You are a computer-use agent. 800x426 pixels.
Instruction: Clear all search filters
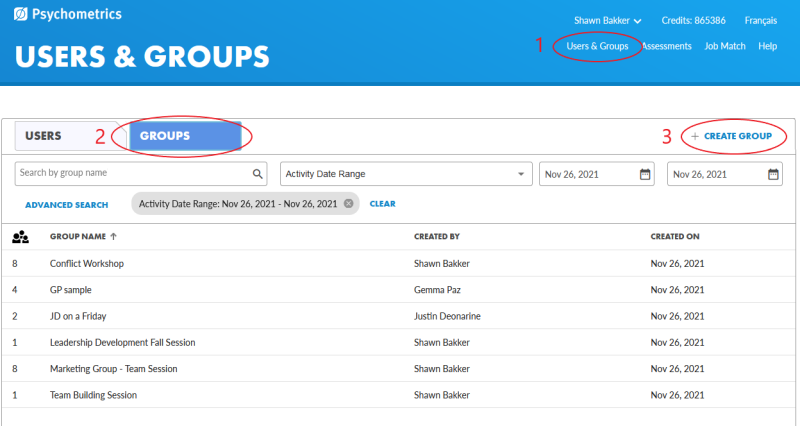[x=382, y=204]
